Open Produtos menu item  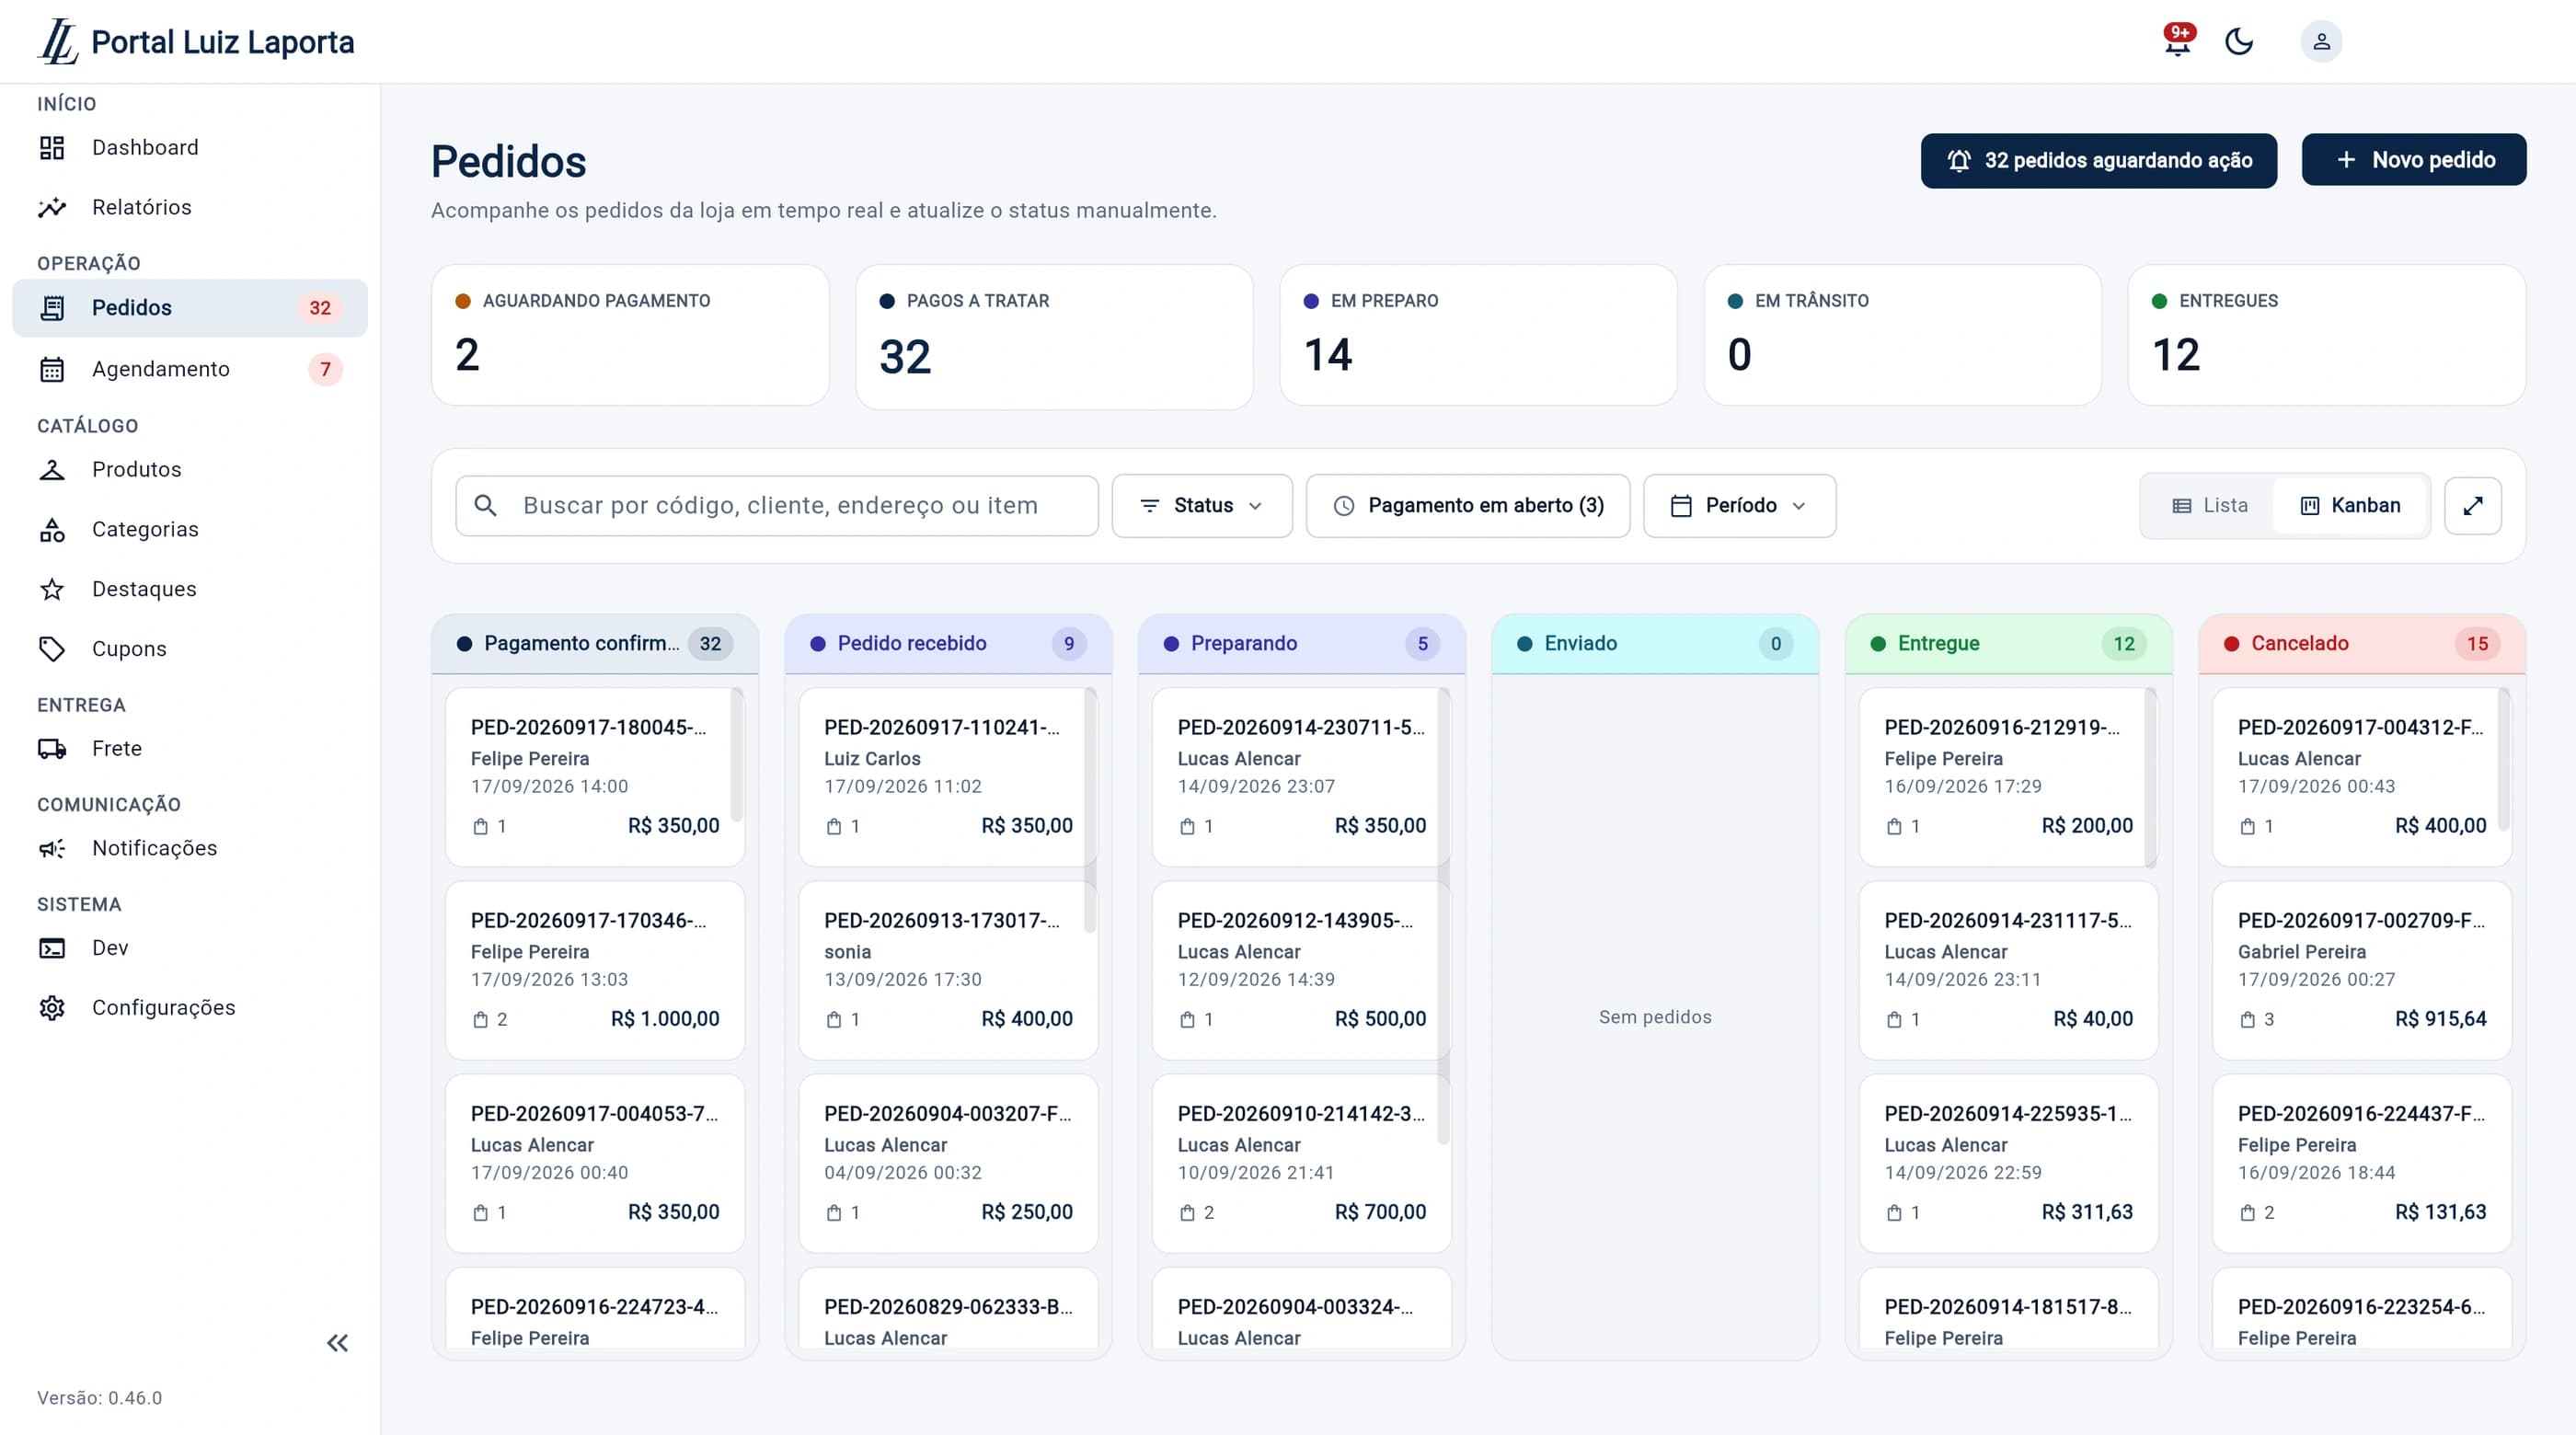190,469
